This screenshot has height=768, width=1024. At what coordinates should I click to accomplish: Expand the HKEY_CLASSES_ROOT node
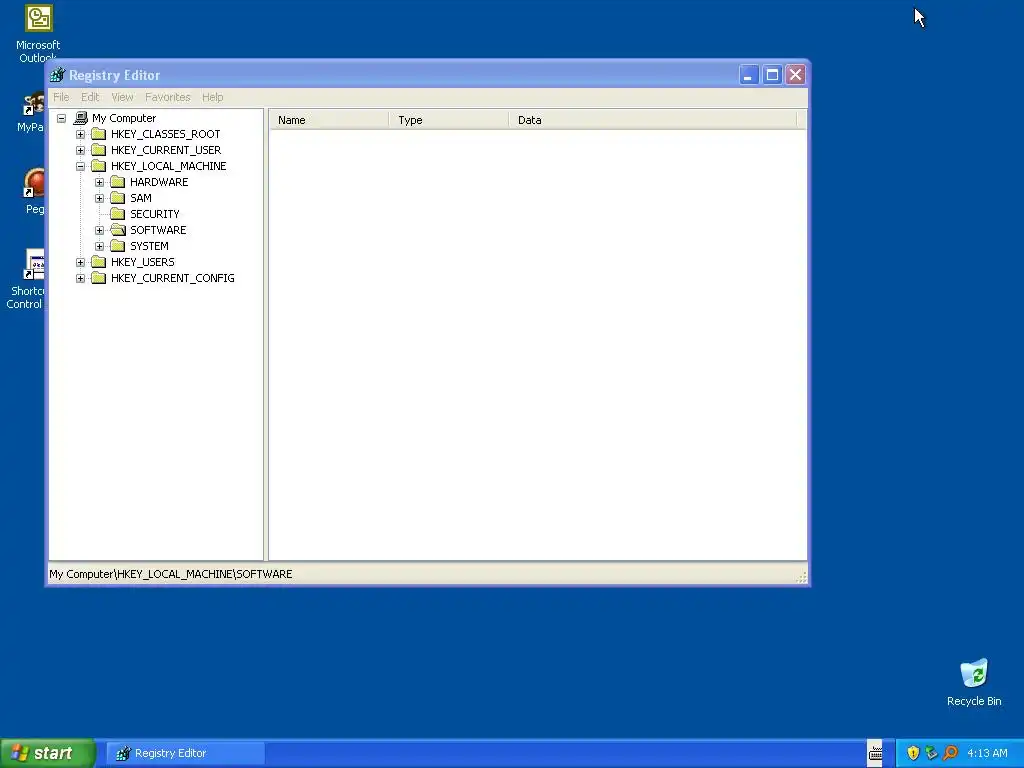(80, 135)
